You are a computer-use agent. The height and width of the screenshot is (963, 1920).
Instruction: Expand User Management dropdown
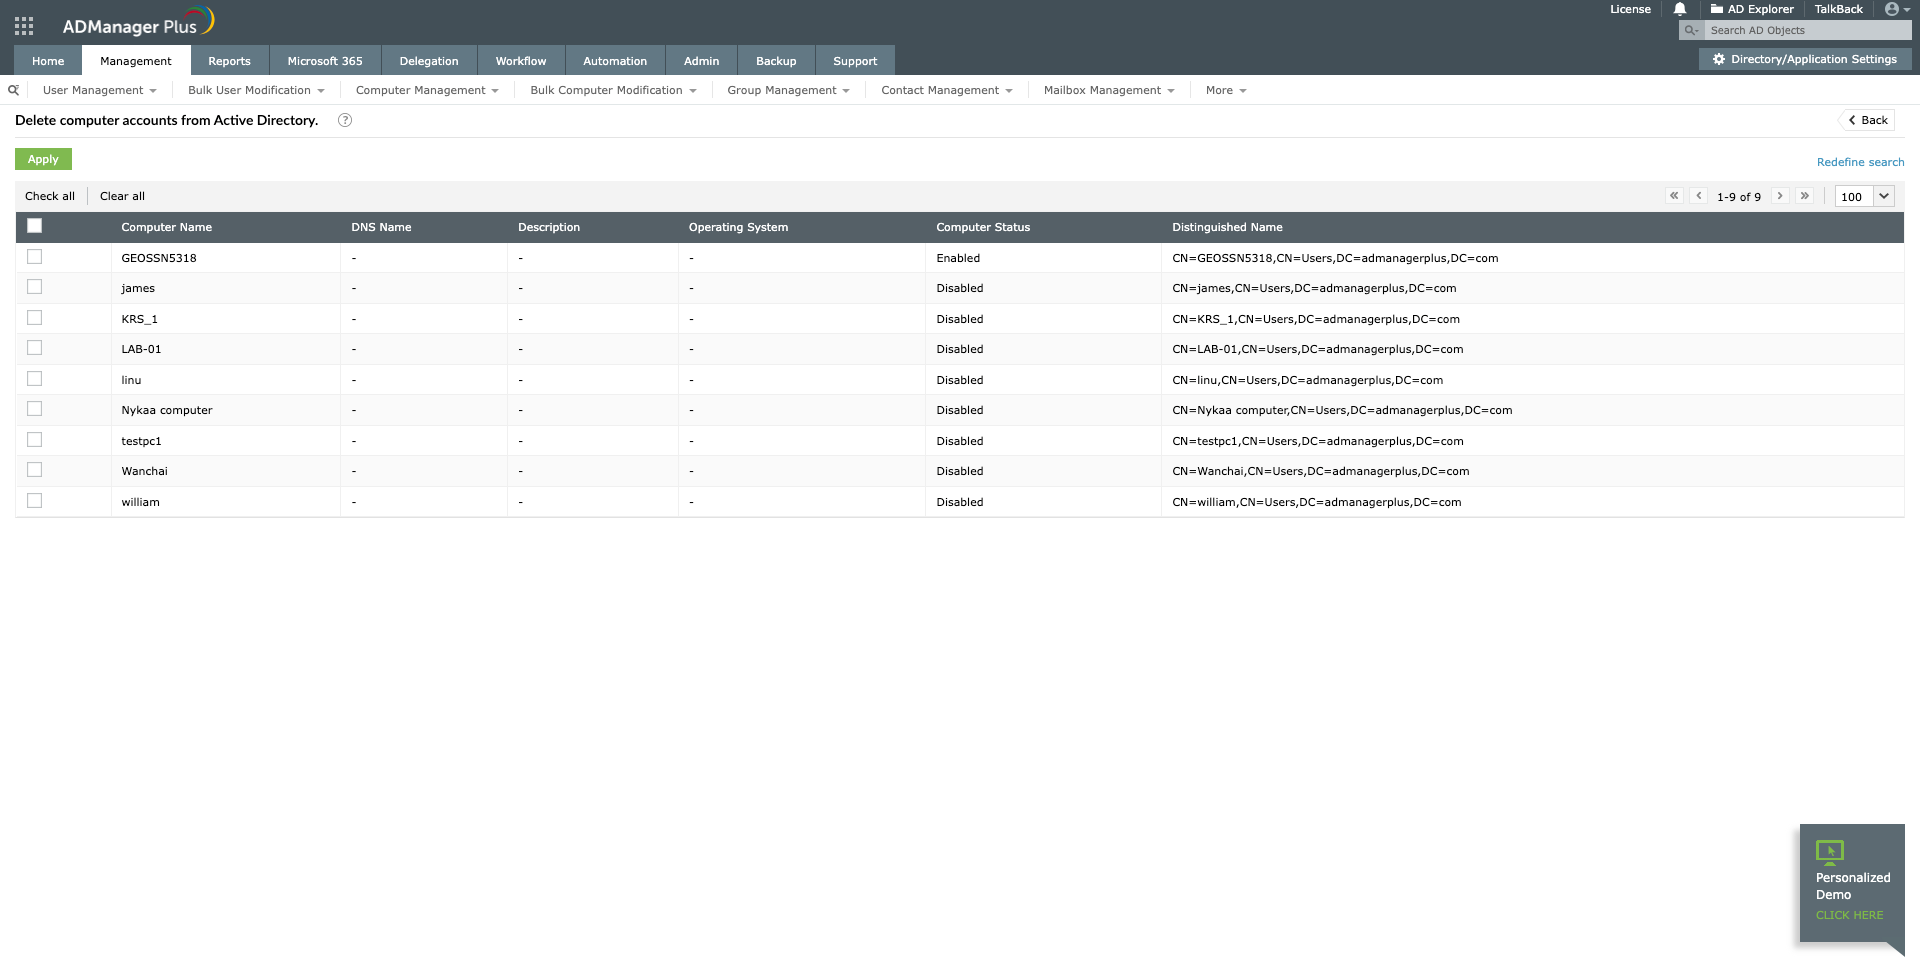click(x=100, y=90)
